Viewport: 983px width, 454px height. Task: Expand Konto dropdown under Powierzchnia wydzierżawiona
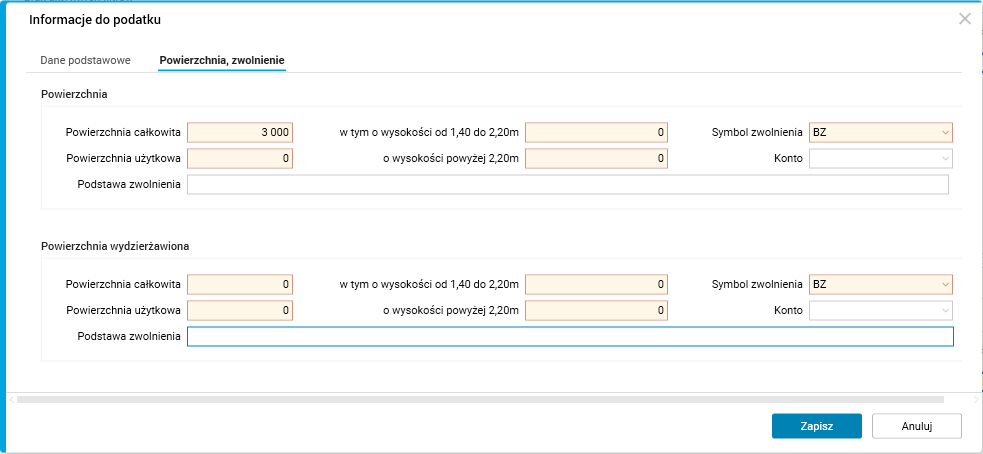coord(880,311)
